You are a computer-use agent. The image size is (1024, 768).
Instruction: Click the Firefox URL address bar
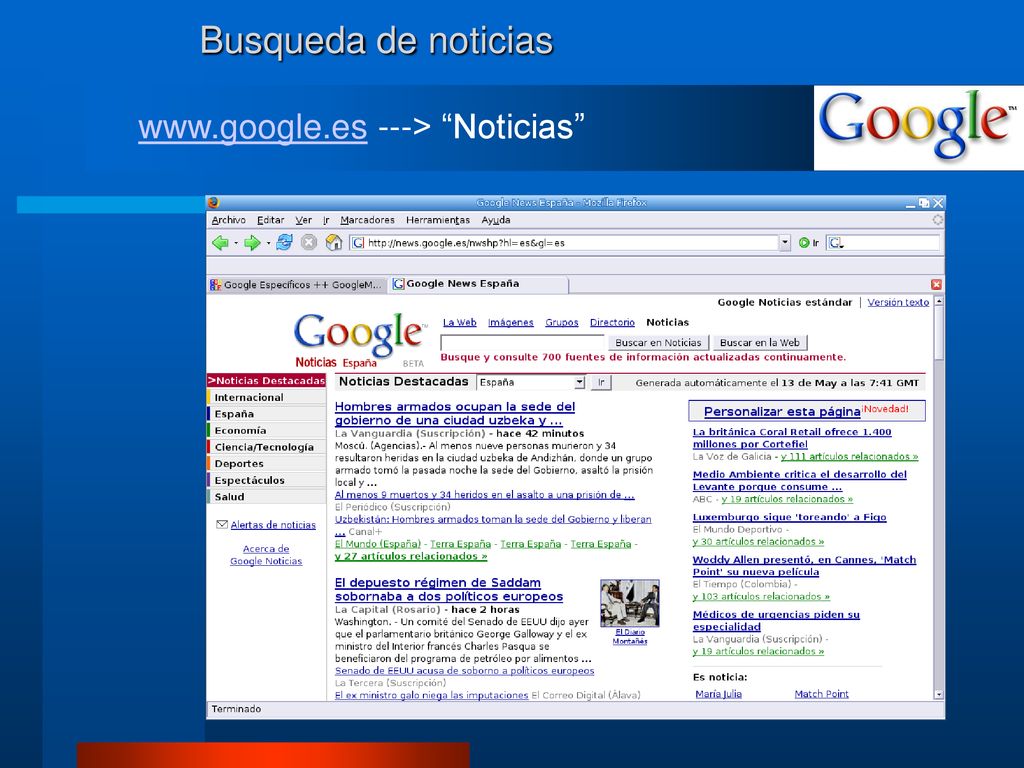(x=565, y=243)
